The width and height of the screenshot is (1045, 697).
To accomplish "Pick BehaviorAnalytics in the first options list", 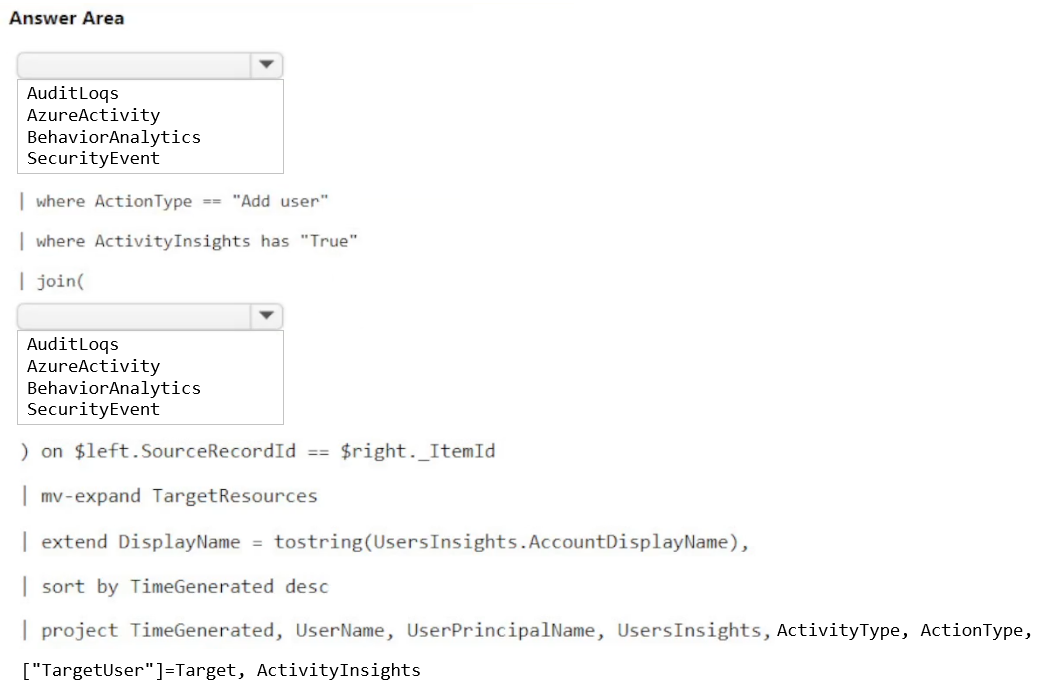I will (113, 137).
